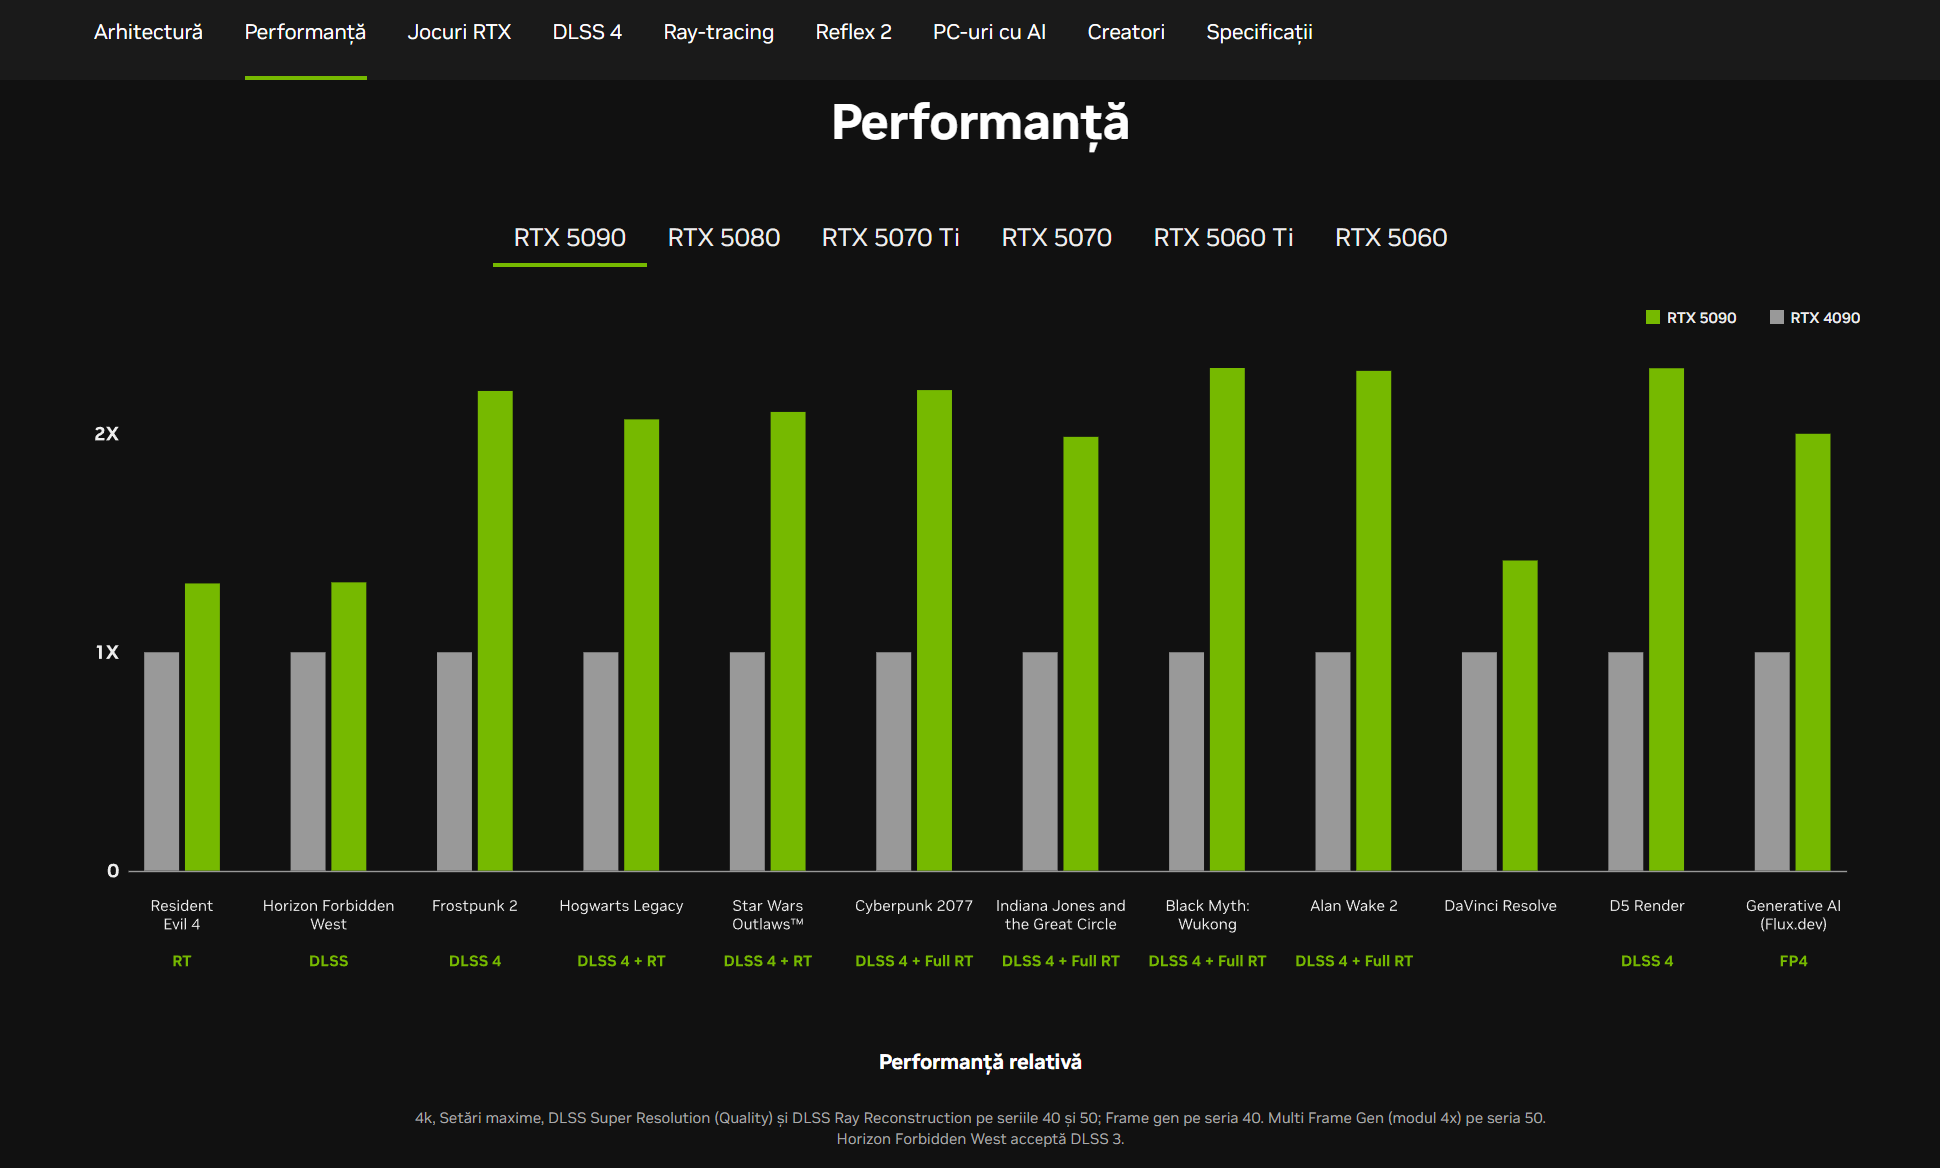Click the gray Resident Evil 4 bar

click(162, 760)
